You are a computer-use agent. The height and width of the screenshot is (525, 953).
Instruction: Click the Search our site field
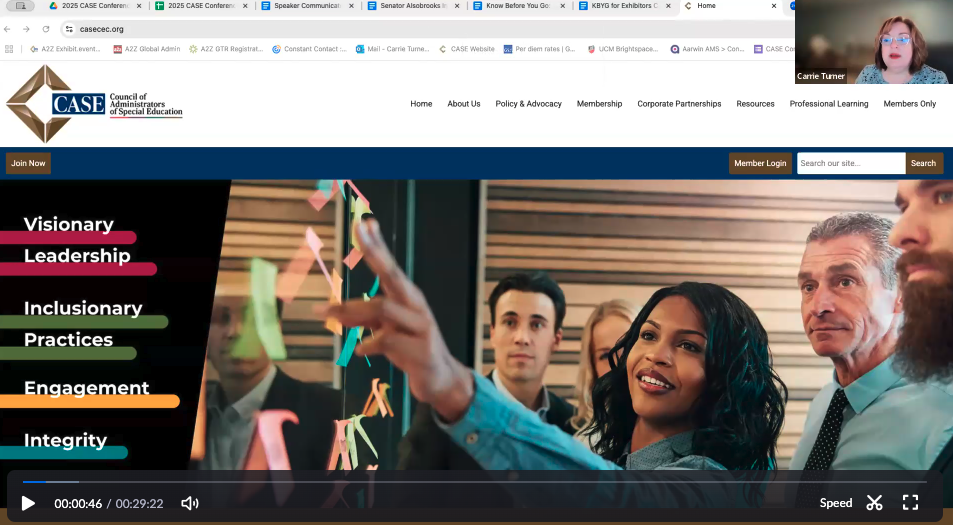pyautogui.click(x=850, y=163)
